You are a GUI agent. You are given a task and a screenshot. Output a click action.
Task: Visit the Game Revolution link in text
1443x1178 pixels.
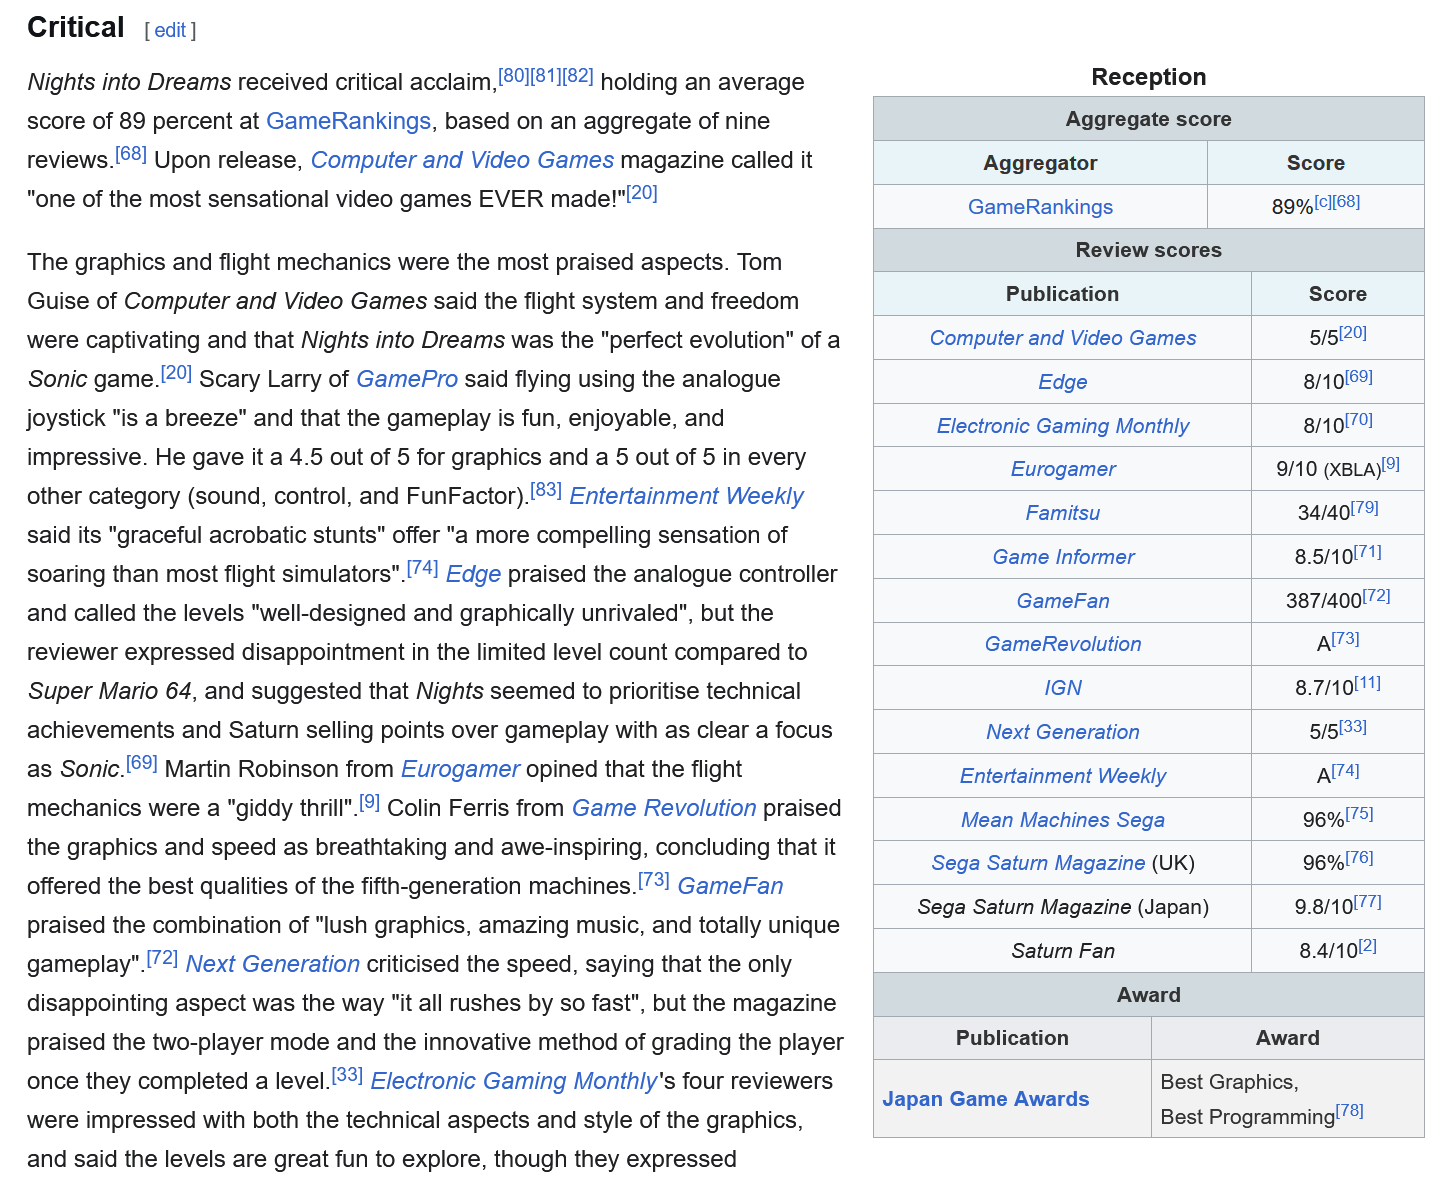(664, 808)
